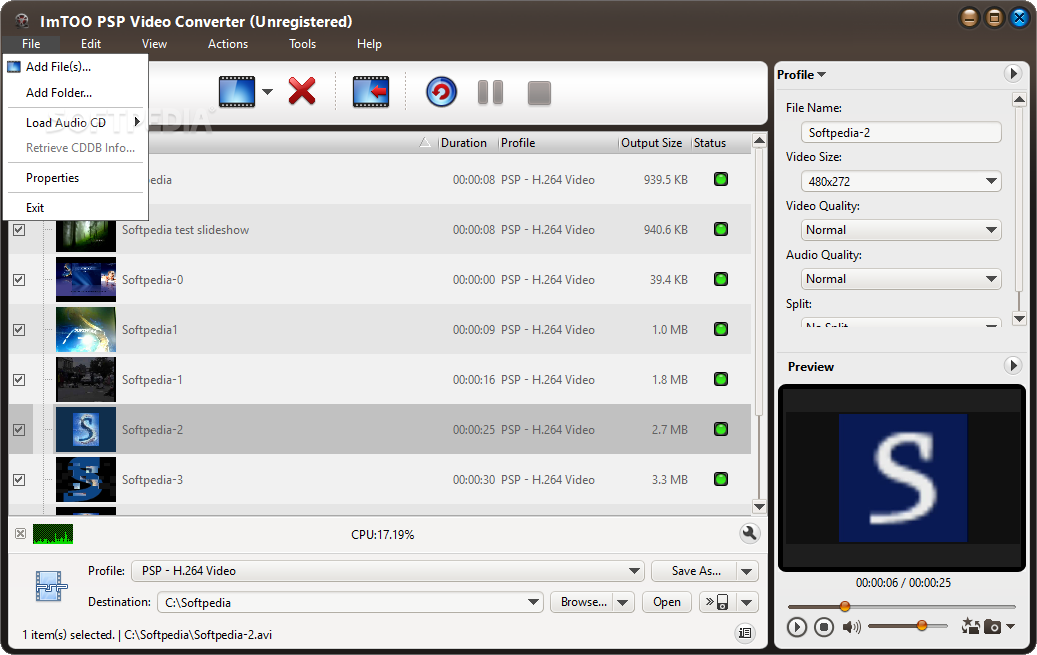Click the red X Remove icon
Screen dimensions: 1037x655
coord(302,91)
